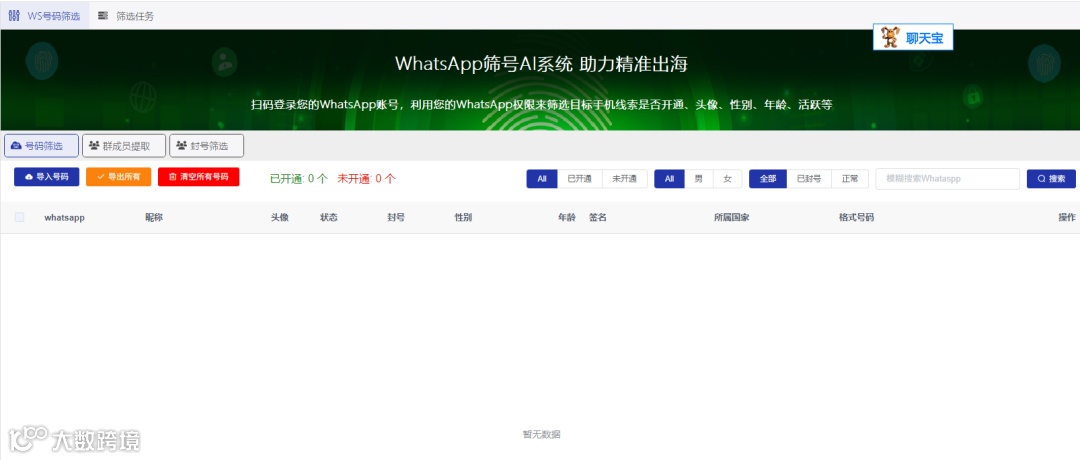Filter by 正常 accounts
The height and width of the screenshot is (460, 1080).
point(850,179)
